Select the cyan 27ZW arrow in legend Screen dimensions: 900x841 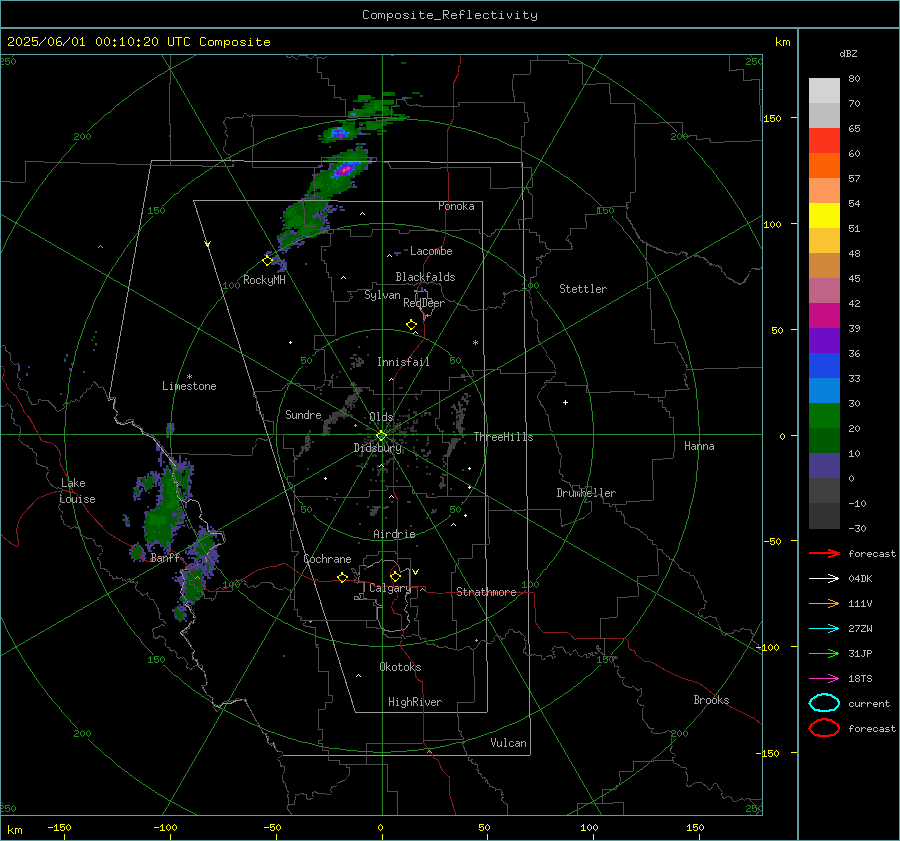pyautogui.click(x=824, y=629)
